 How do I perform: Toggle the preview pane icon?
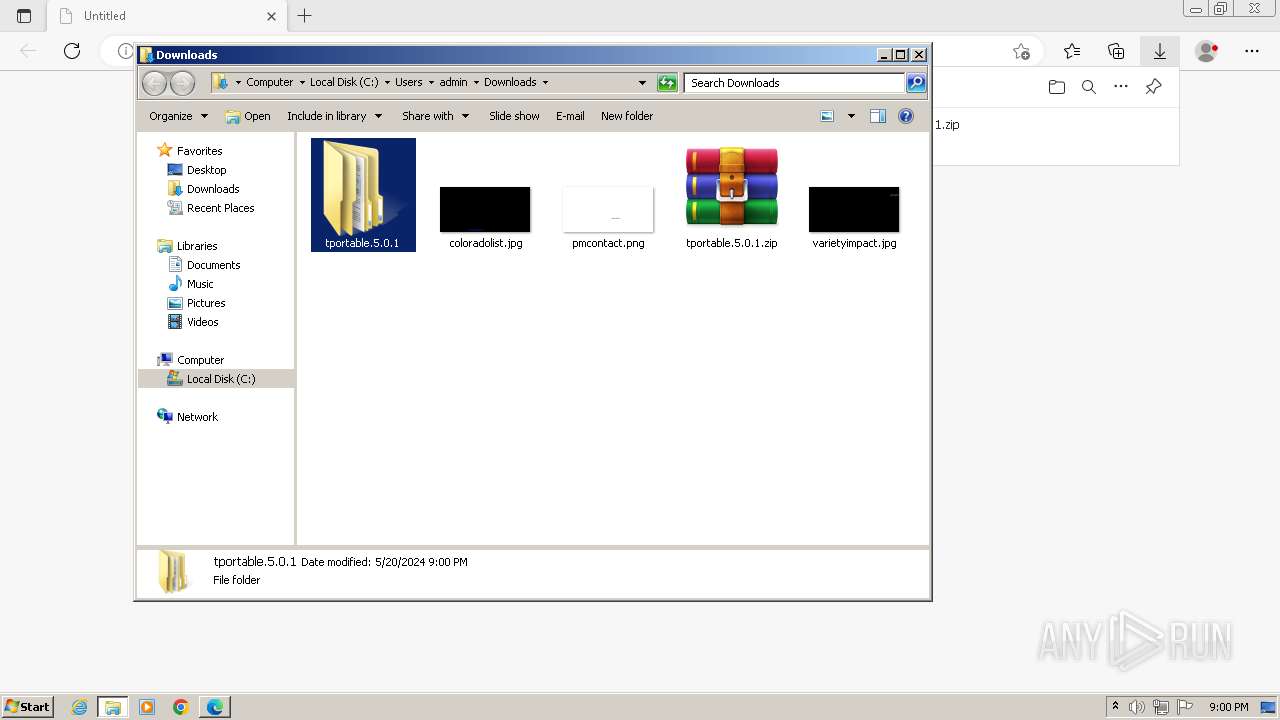878,116
